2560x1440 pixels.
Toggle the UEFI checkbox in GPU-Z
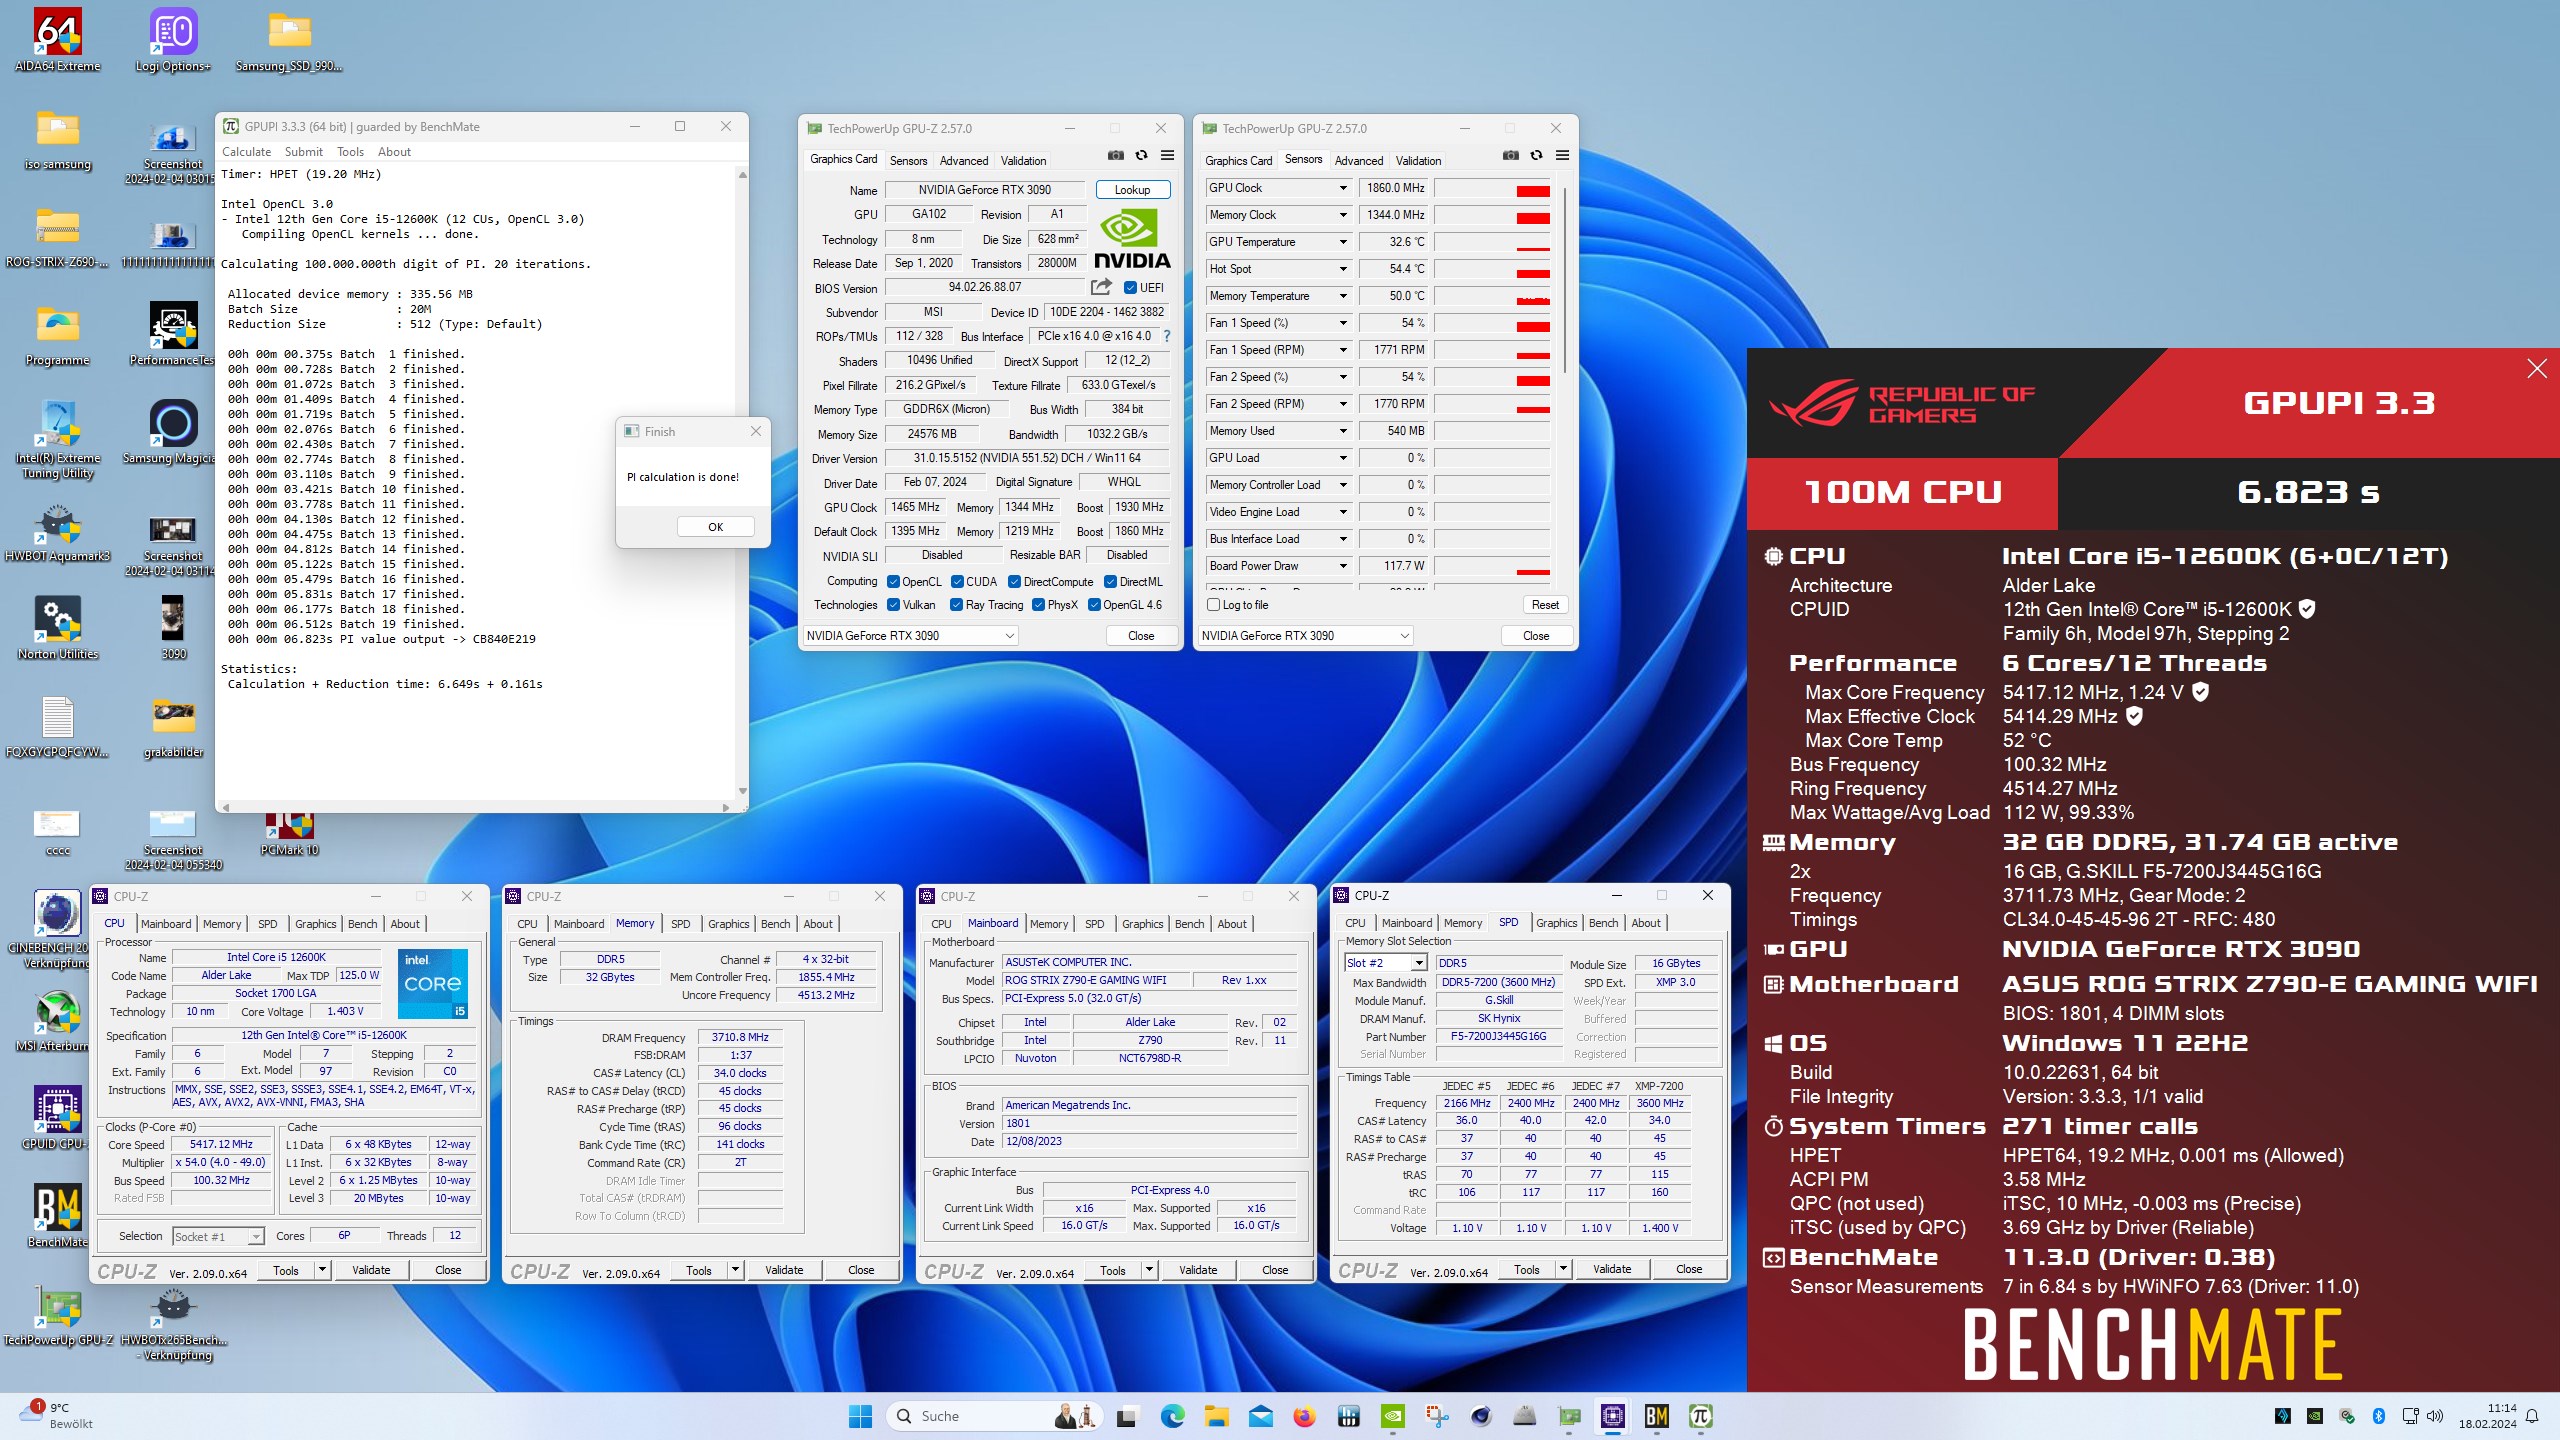[1130, 288]
